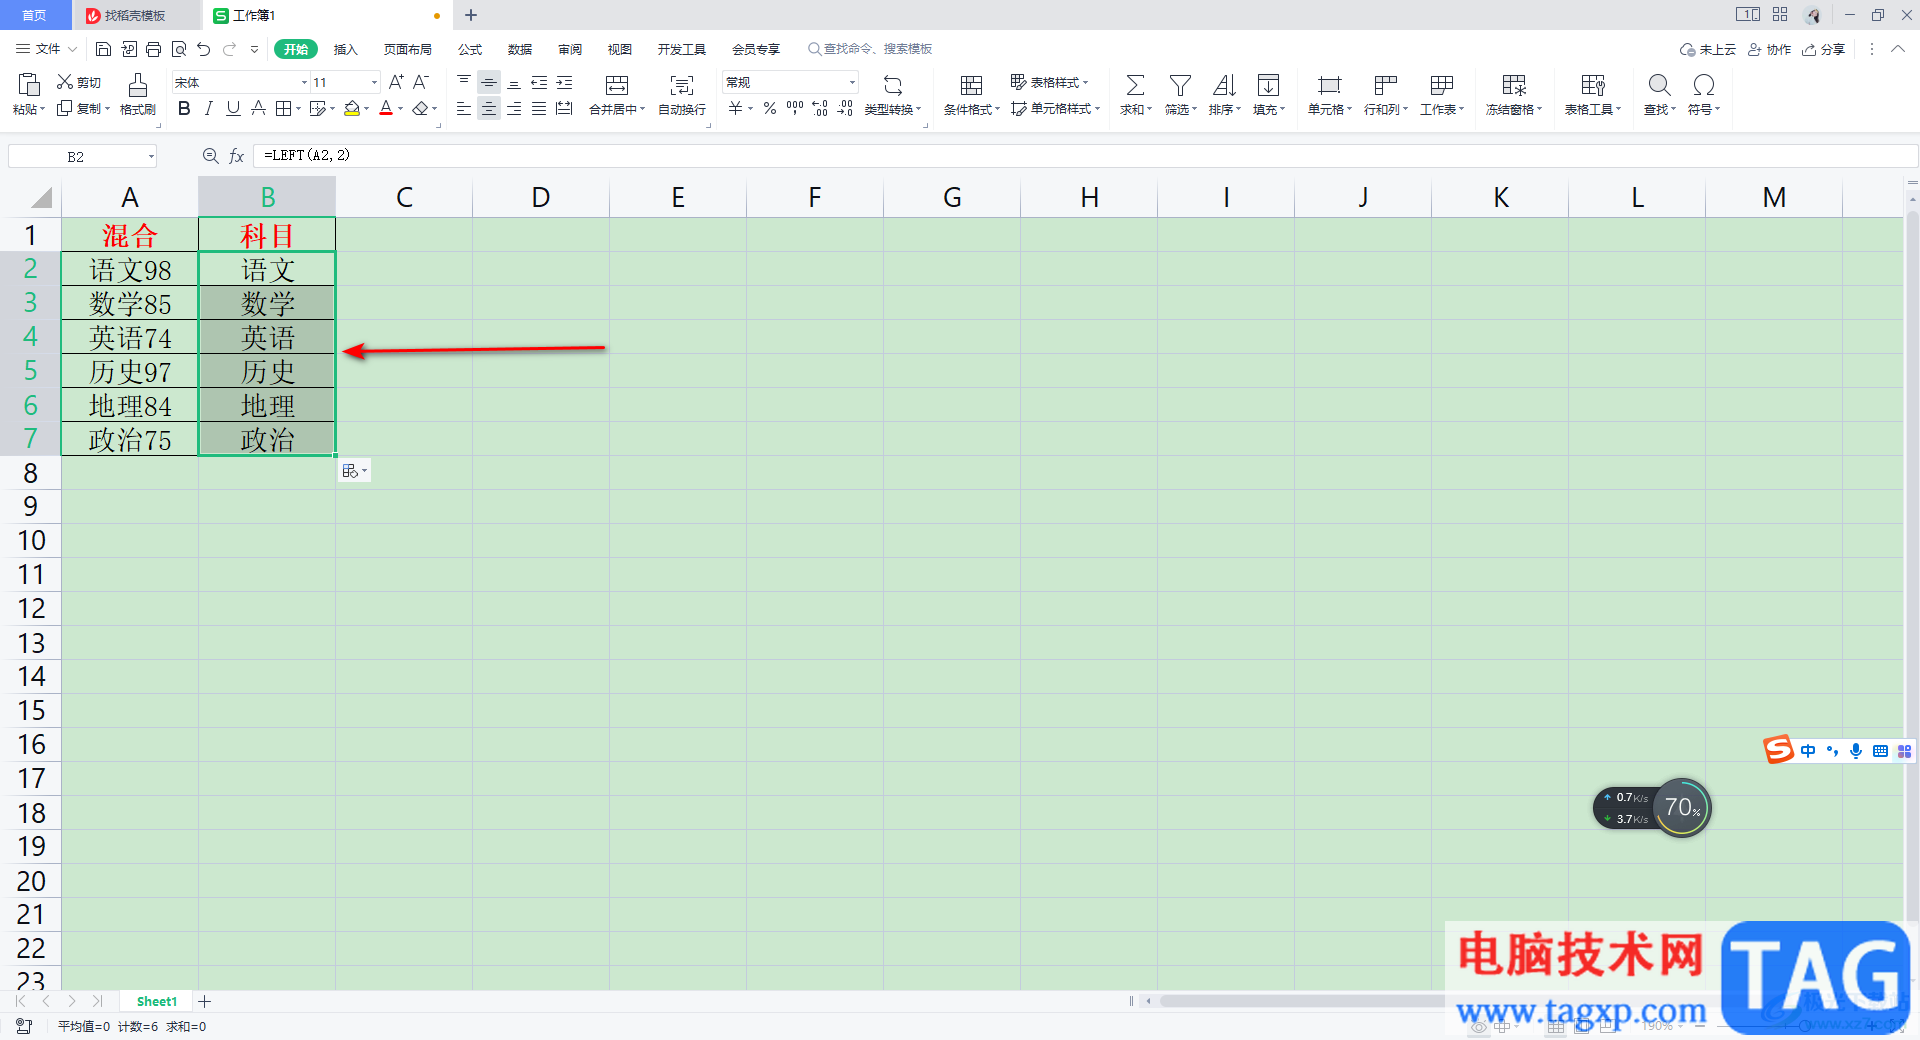
Task: Click the fx insert function icon
Action: point(237,156)
